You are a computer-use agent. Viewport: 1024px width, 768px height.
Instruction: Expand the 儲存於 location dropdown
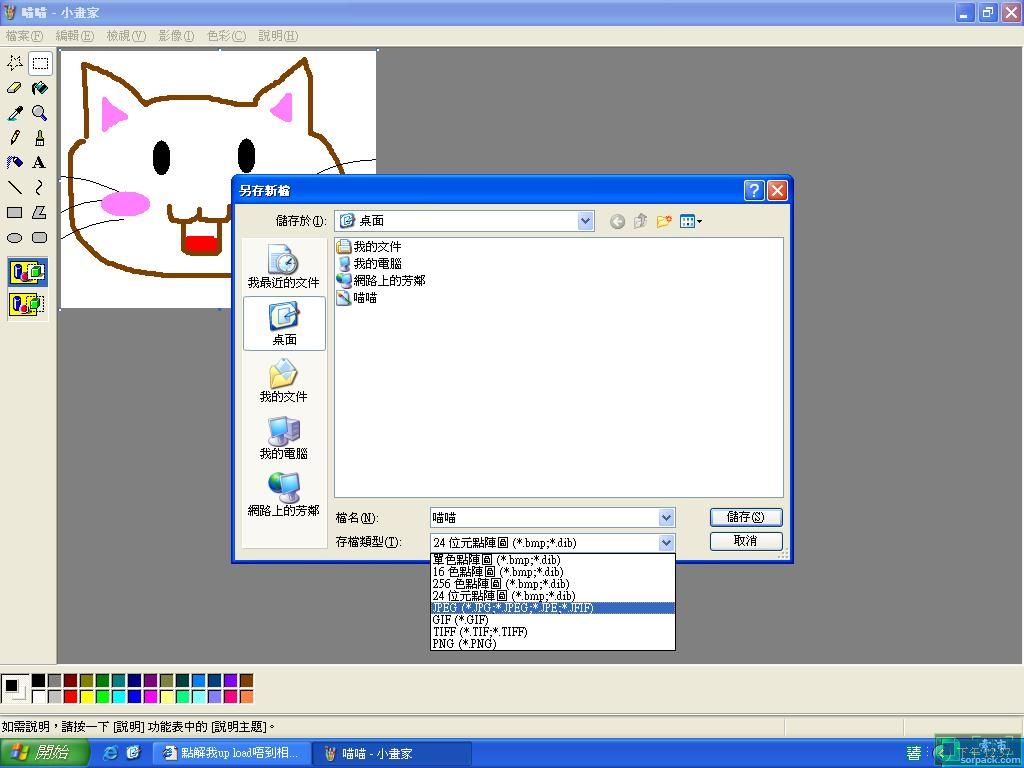click(585, 221)
